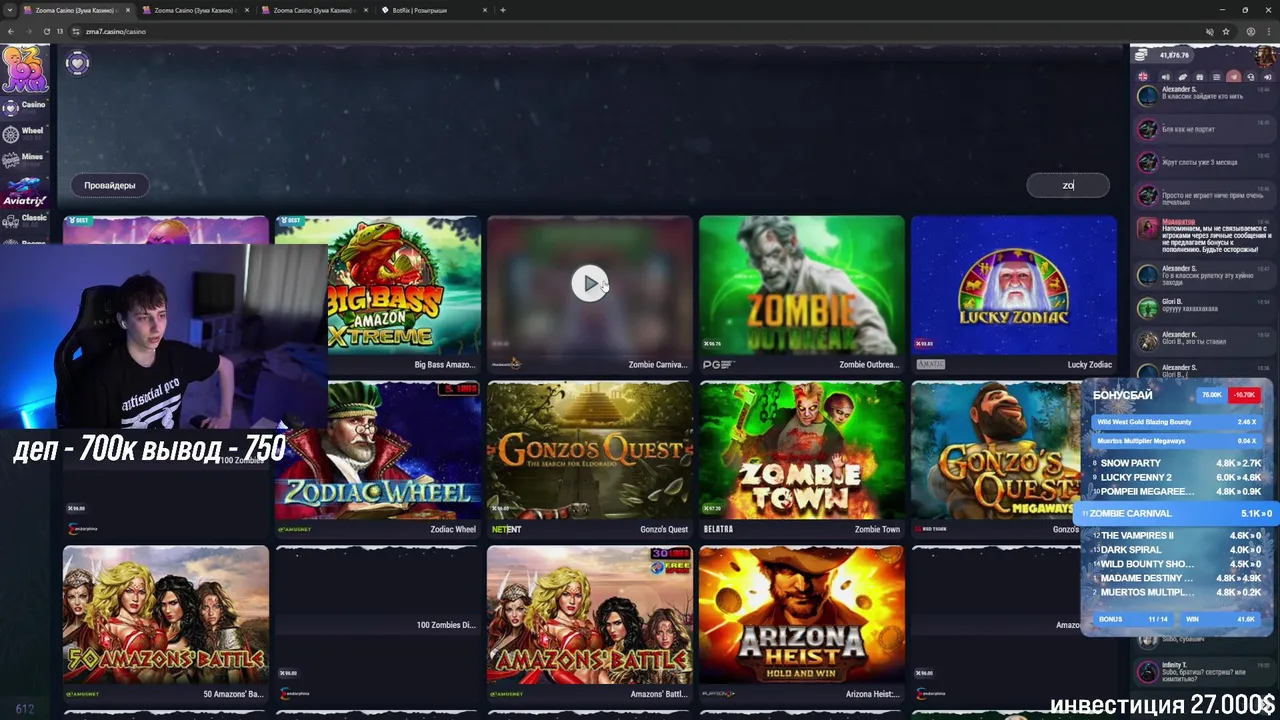Open the Aviatrix game in sidebar
The image size is (1280, 720).
pos(24,192)
